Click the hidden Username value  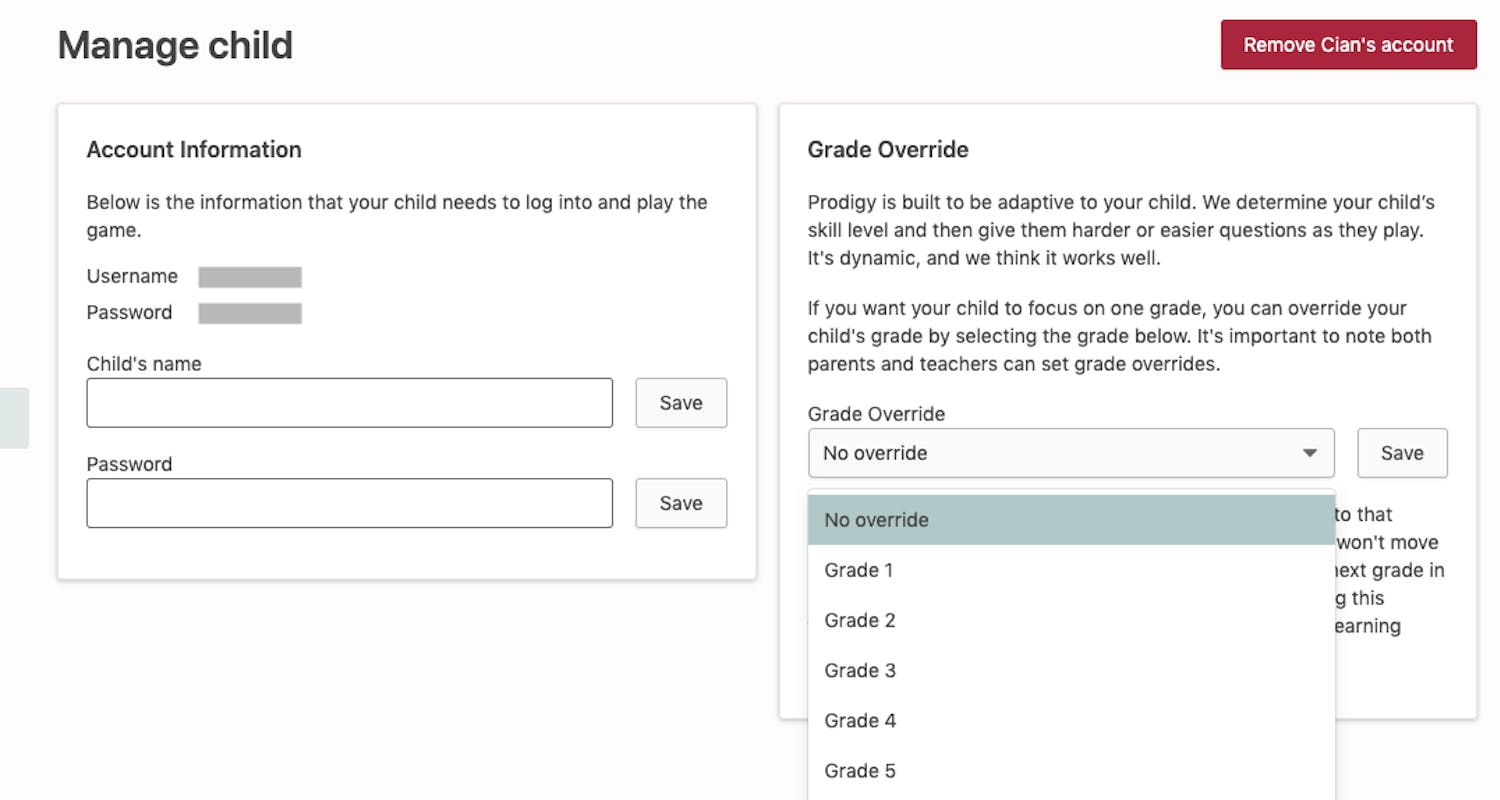coord(250,276)
